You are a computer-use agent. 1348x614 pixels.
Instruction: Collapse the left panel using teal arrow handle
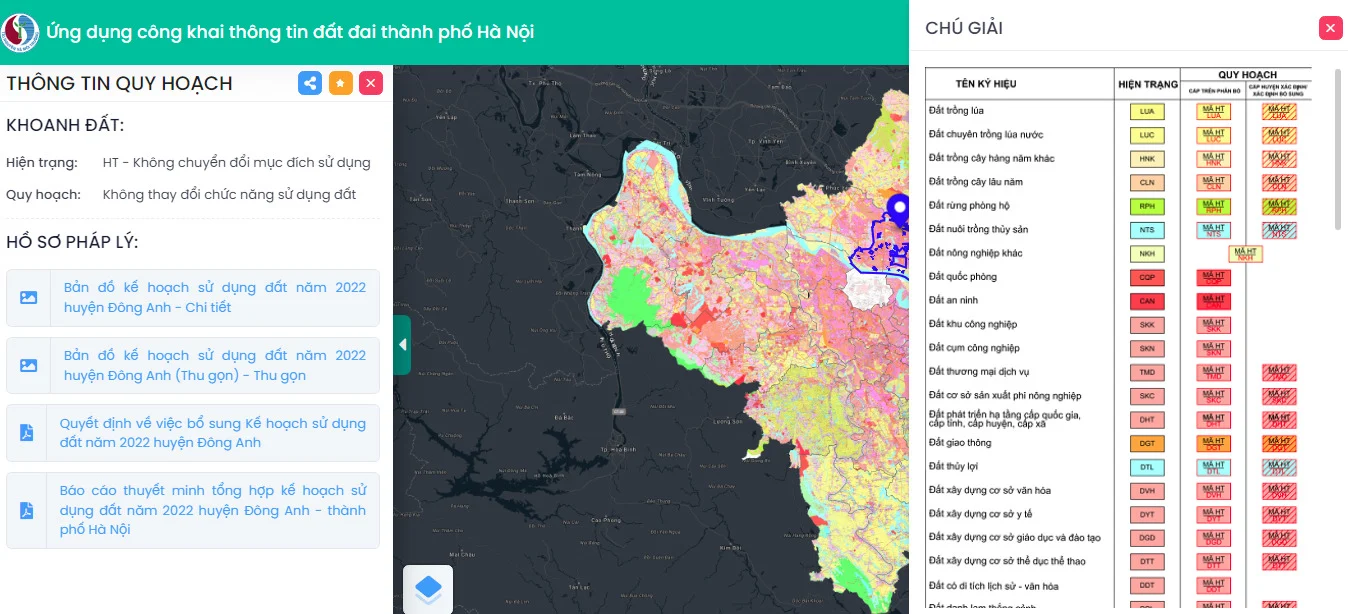[402, 345]
